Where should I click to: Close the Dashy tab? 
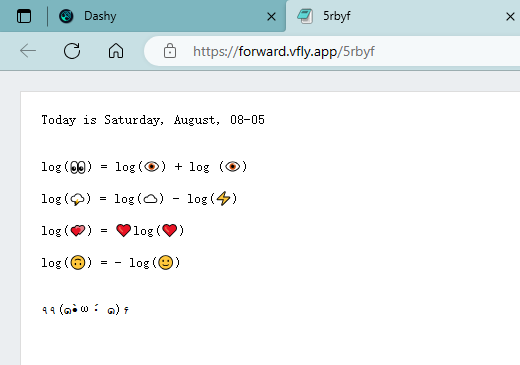coord(271,16)
